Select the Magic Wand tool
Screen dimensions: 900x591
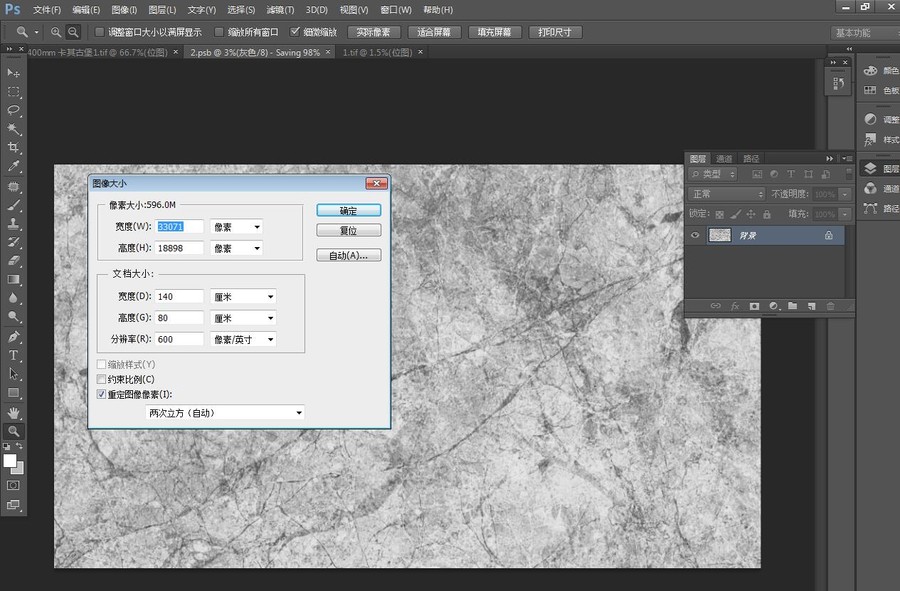pyautogui.click(x=13, y=129)
